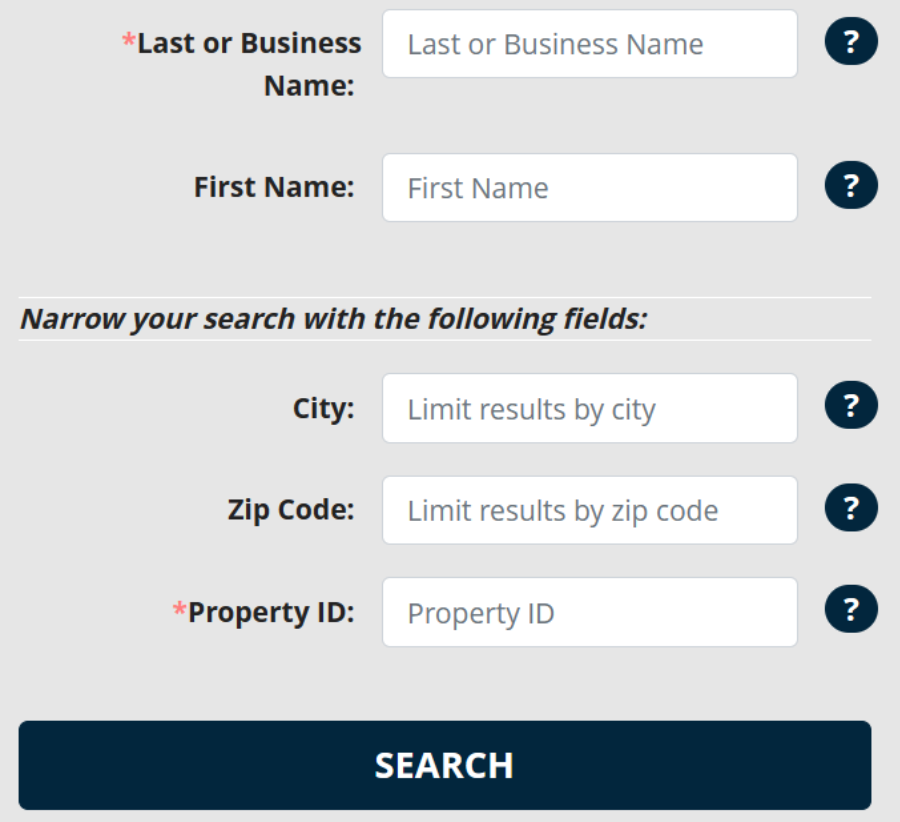Select the Zip Code input field
This screenshot has width=900, height=822.
(x=590, y=511)
